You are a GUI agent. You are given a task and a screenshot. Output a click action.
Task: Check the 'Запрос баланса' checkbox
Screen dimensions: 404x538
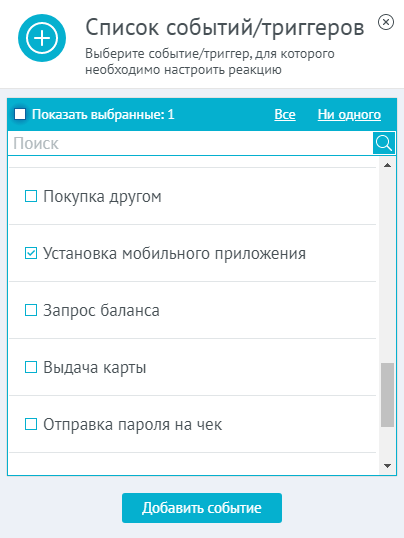click(x=31, y=310)
